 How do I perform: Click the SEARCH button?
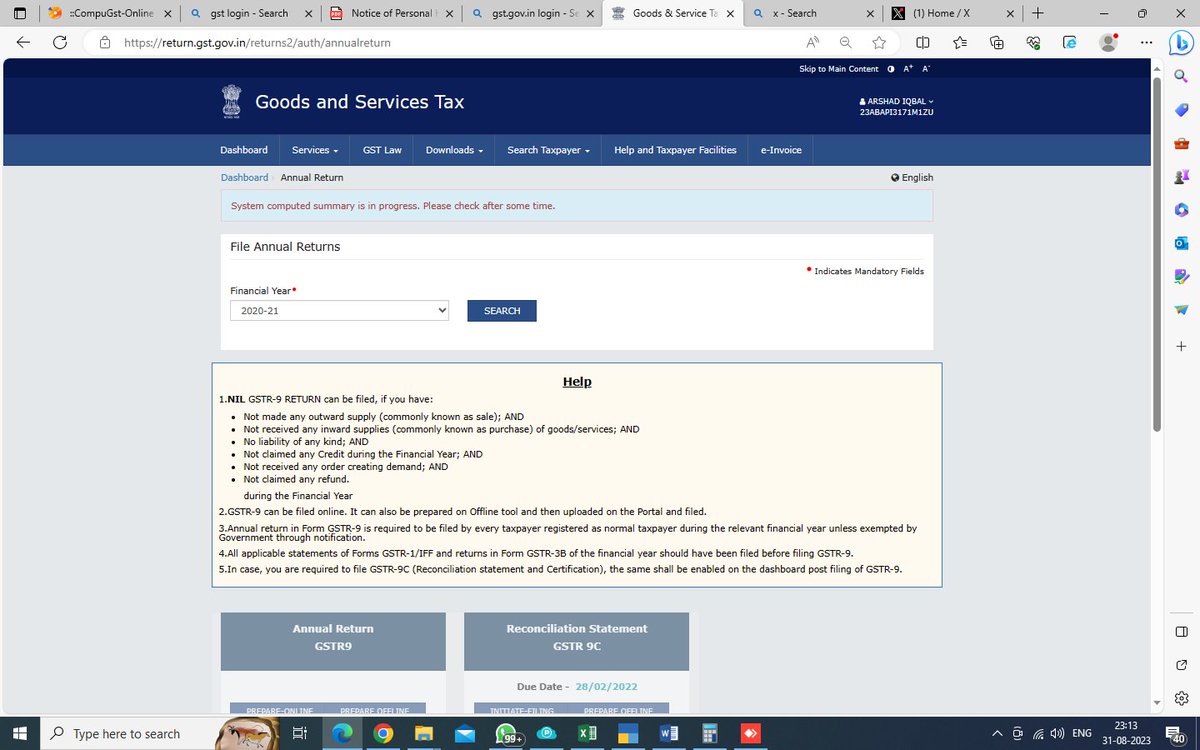tap(502, 311)
